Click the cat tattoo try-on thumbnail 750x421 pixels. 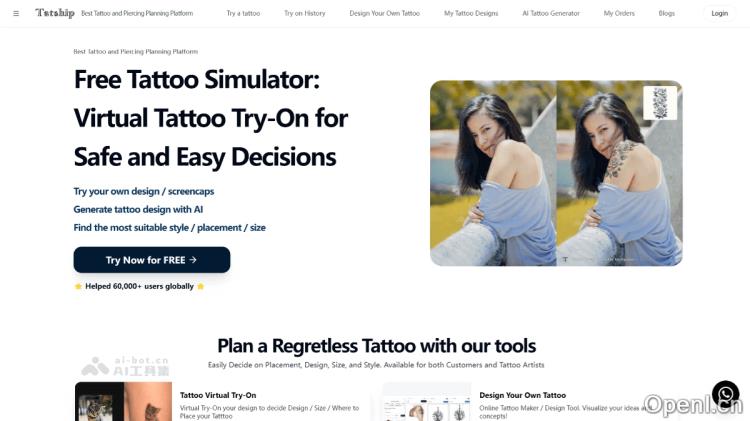pyautogui.click(x=123, y=401)
